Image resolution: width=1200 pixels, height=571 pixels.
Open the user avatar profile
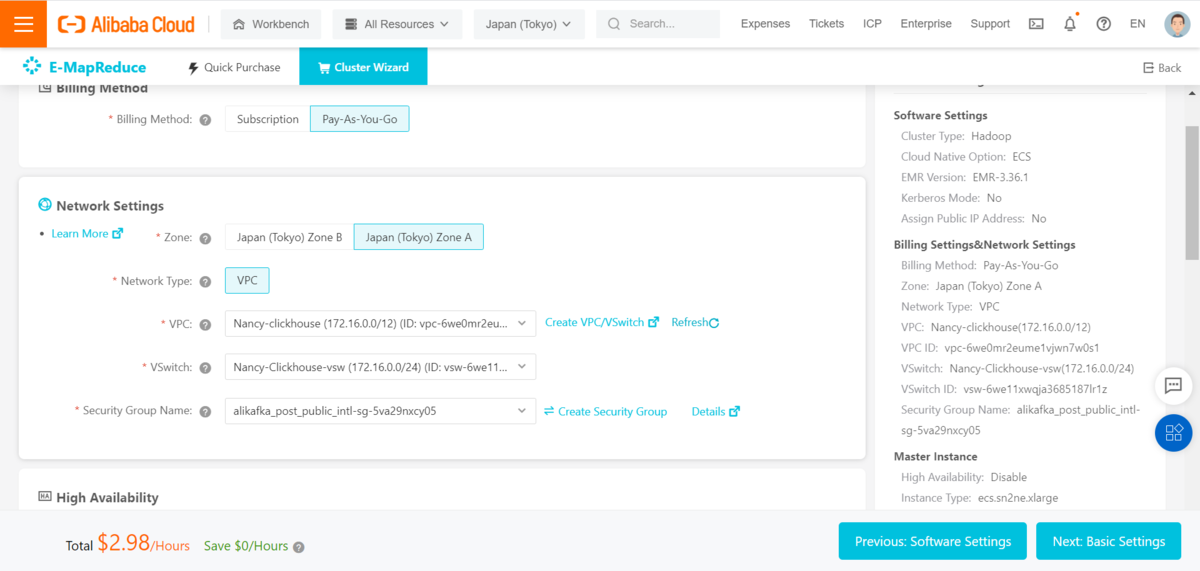pyautogui.click(x=1177, y=24)
